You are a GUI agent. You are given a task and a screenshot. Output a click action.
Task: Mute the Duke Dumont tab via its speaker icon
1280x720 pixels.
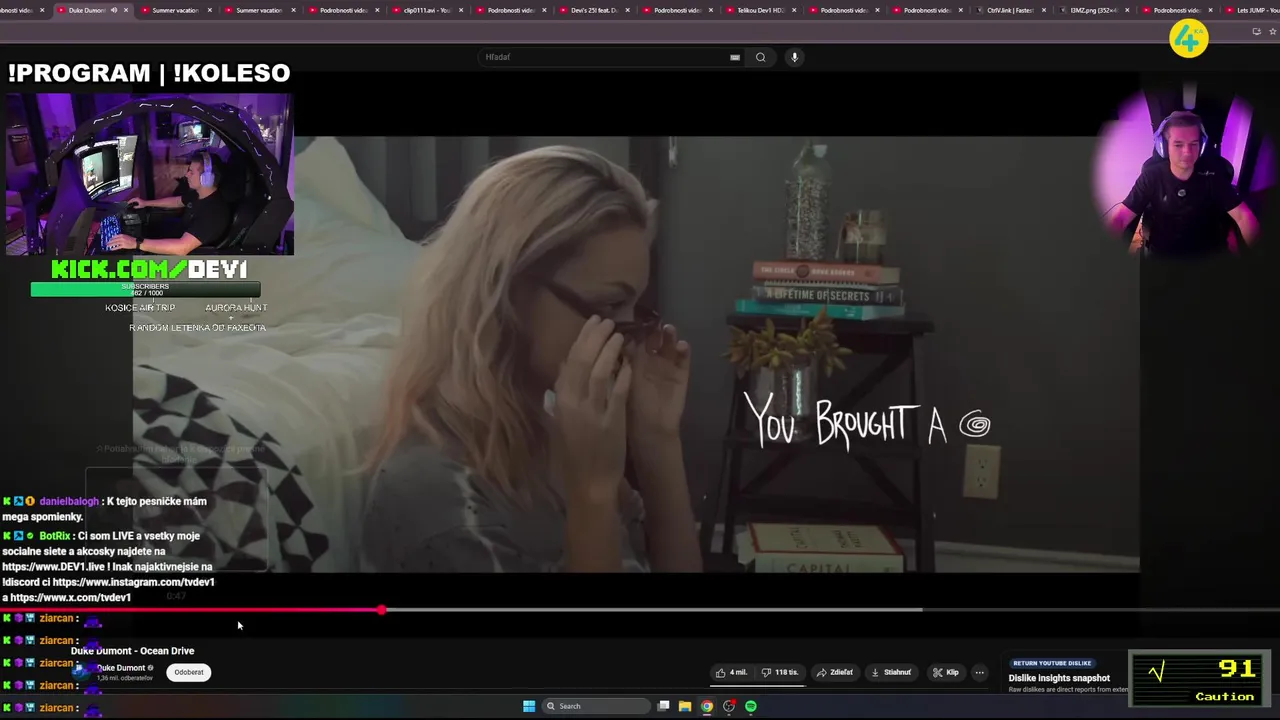[113, 10]
